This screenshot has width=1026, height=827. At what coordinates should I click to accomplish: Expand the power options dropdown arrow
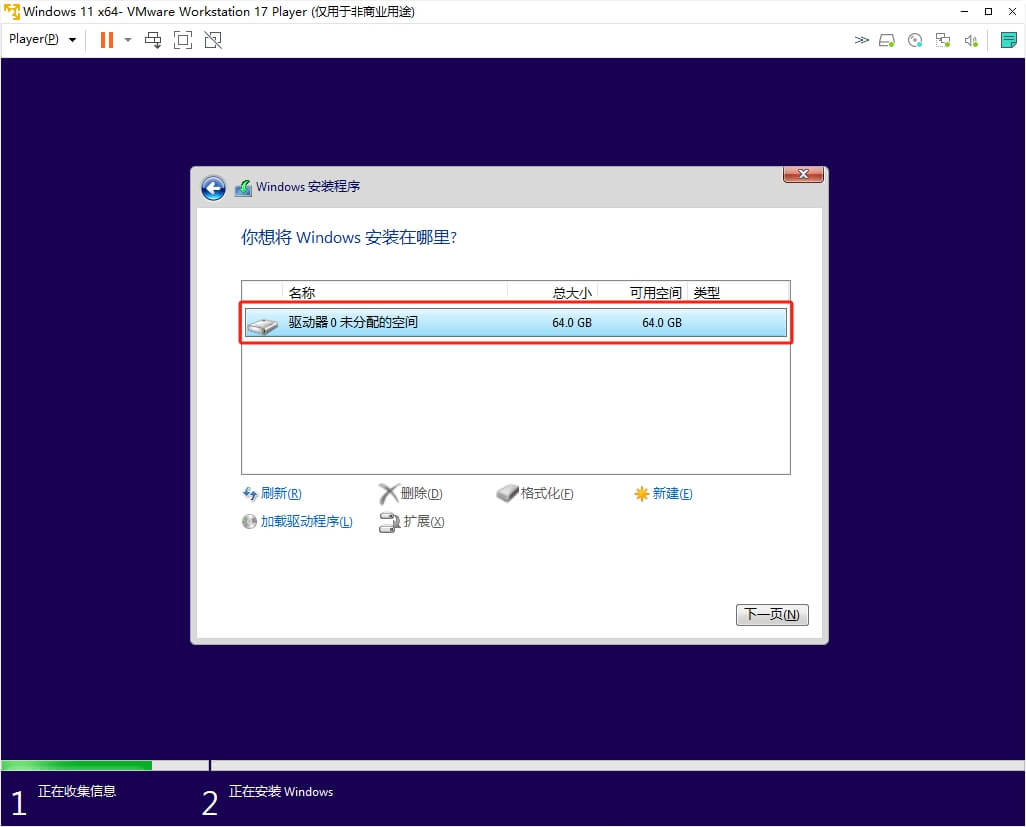tap(128, 40)
